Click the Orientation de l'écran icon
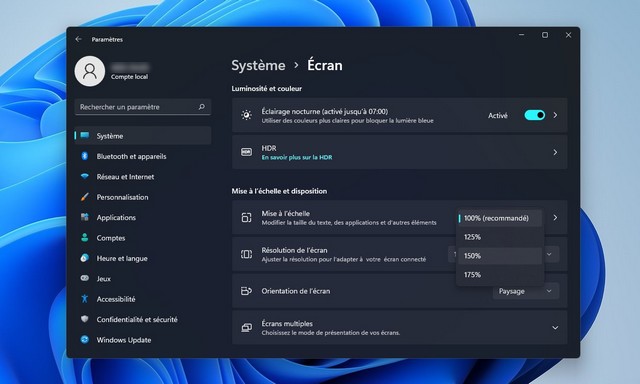Image resolution: width=640 pixels, height=384 pixels. click(x=246, y=291)
